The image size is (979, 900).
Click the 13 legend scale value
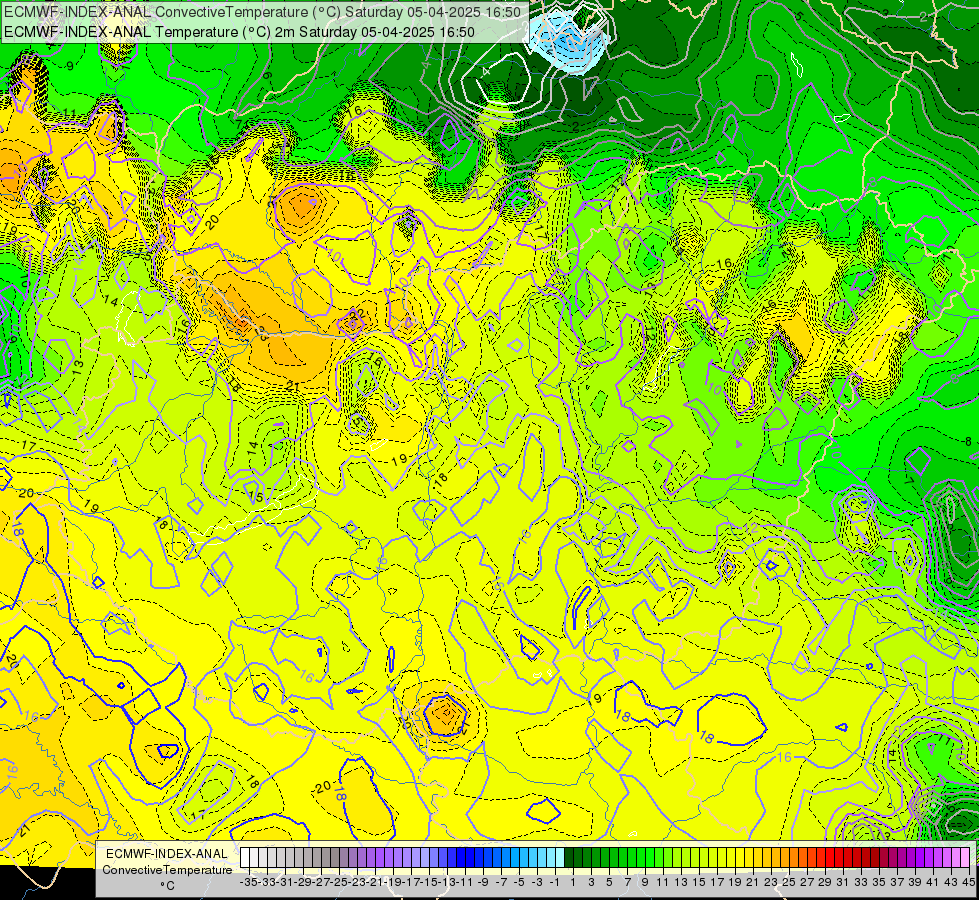point(682,882)
